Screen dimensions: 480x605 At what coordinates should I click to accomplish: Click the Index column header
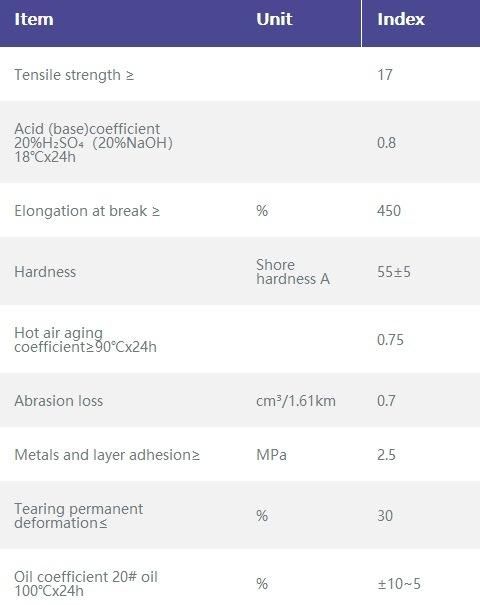[x=401, y=19]
